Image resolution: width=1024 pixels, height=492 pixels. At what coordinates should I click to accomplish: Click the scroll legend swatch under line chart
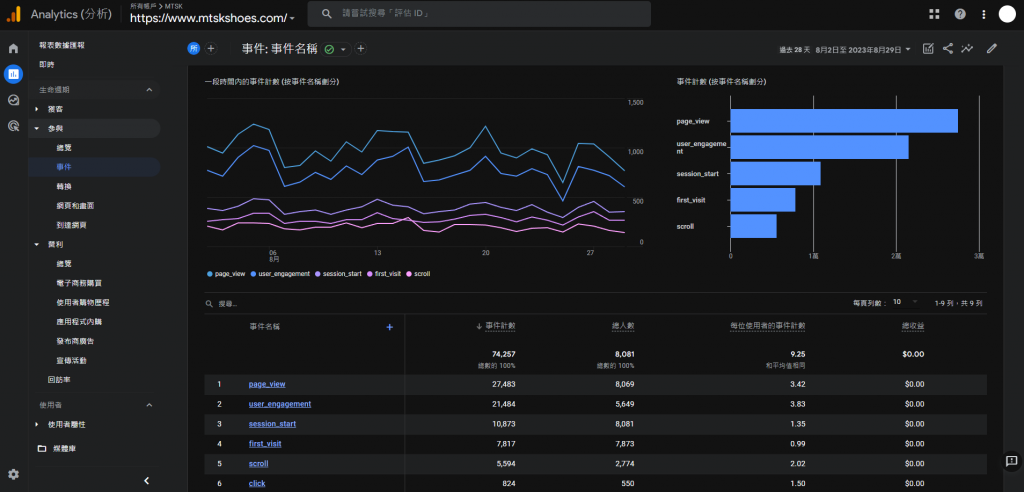[409, 274]
